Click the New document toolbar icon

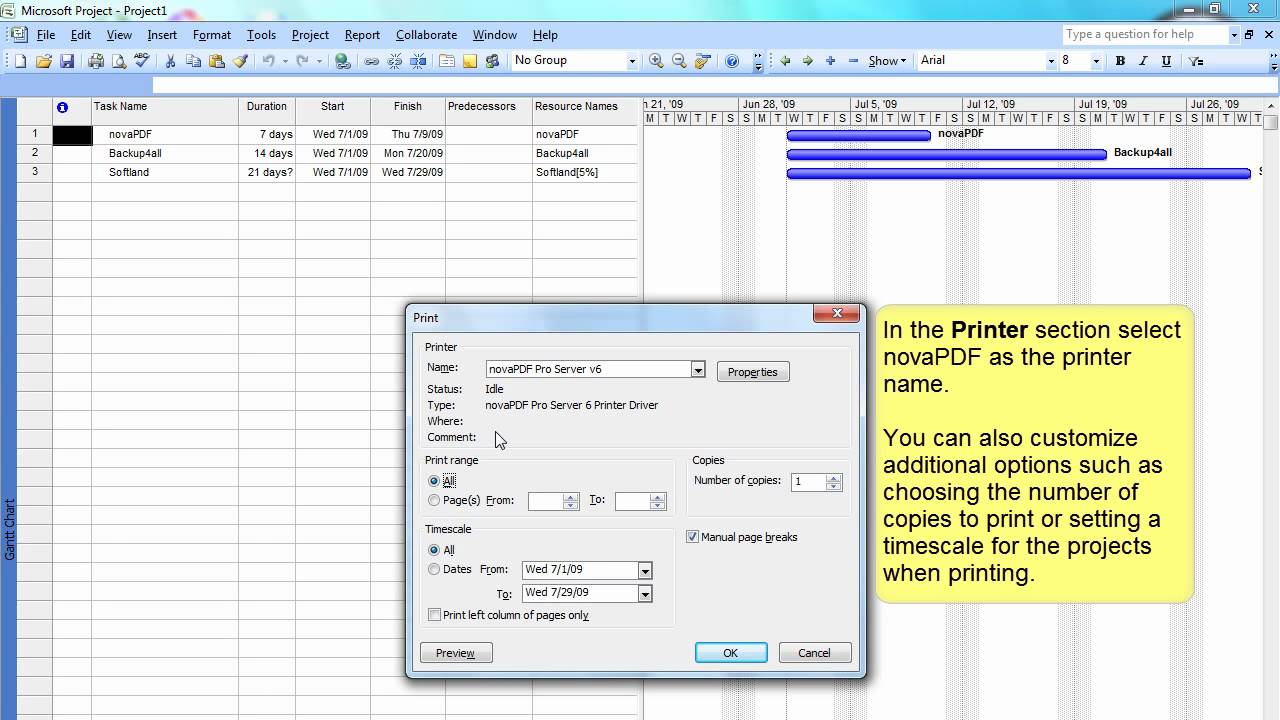click(x=21, y=61)
